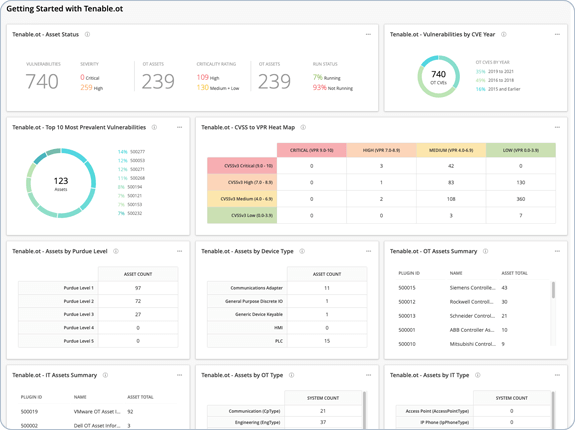Open Vulnerabilities by CVE Year options menu

557,34
